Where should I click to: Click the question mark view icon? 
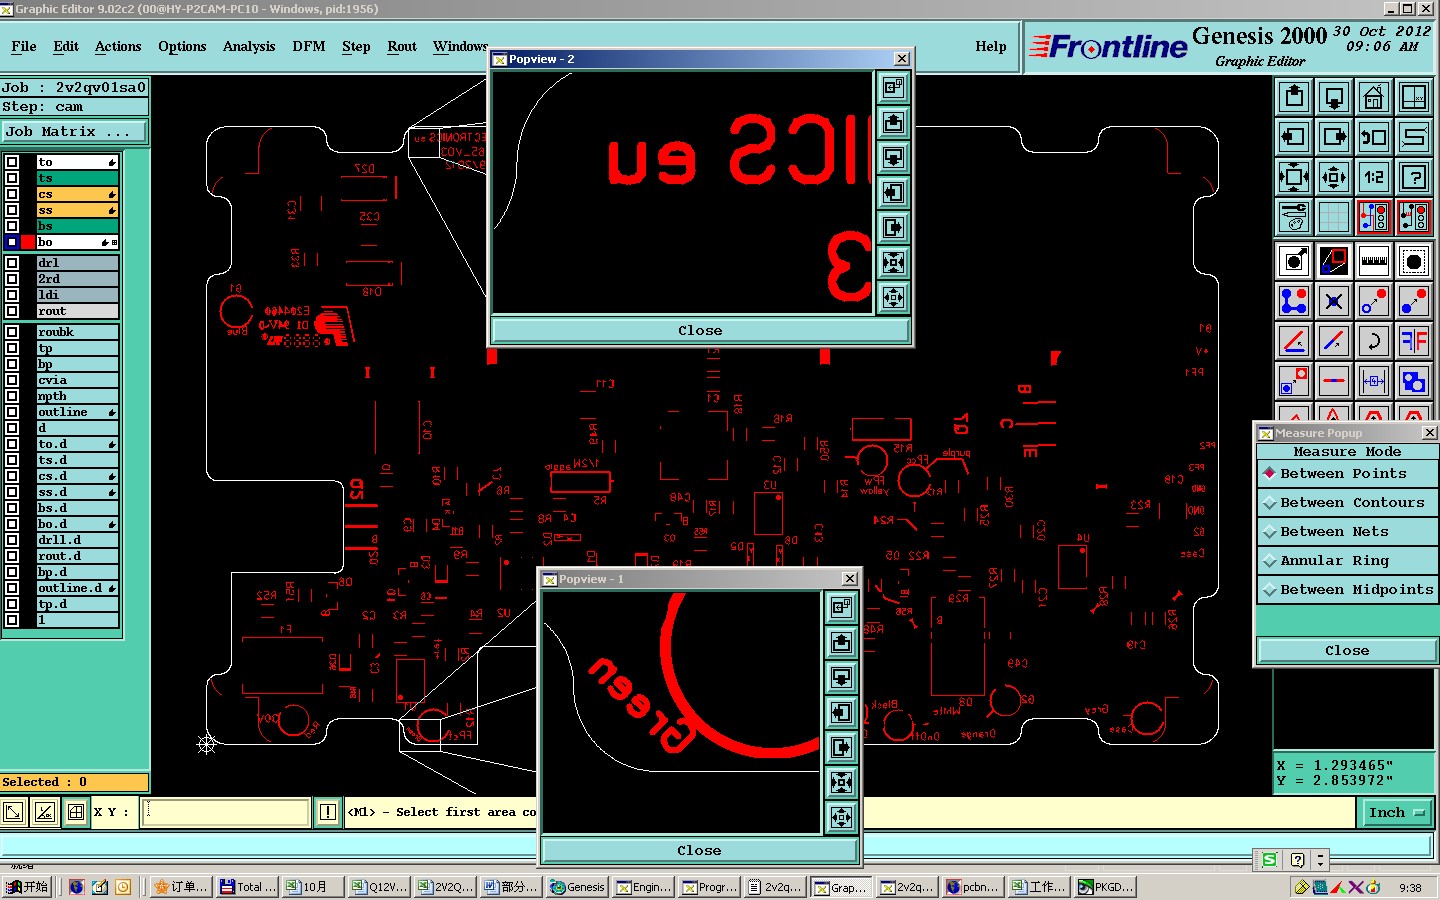coord(1414,177)
